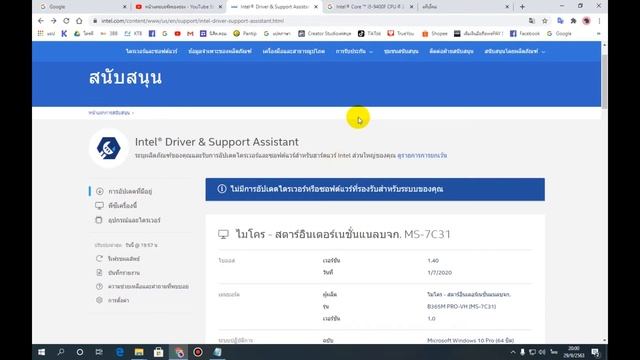Open the Facebook labeled bookmark
640x360 pixels.
[x=525, y=33]
